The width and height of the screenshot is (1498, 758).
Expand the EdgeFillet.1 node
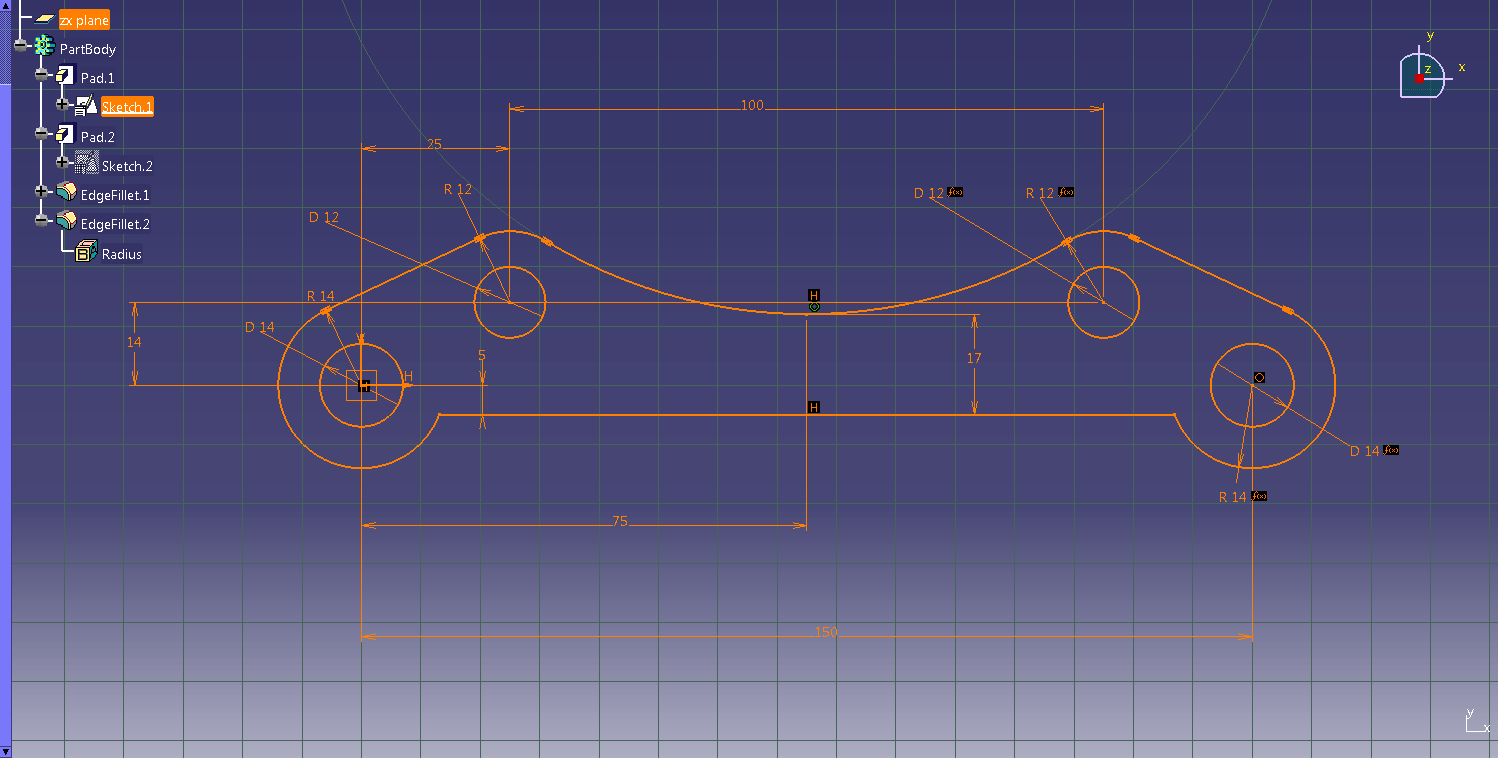42,194
